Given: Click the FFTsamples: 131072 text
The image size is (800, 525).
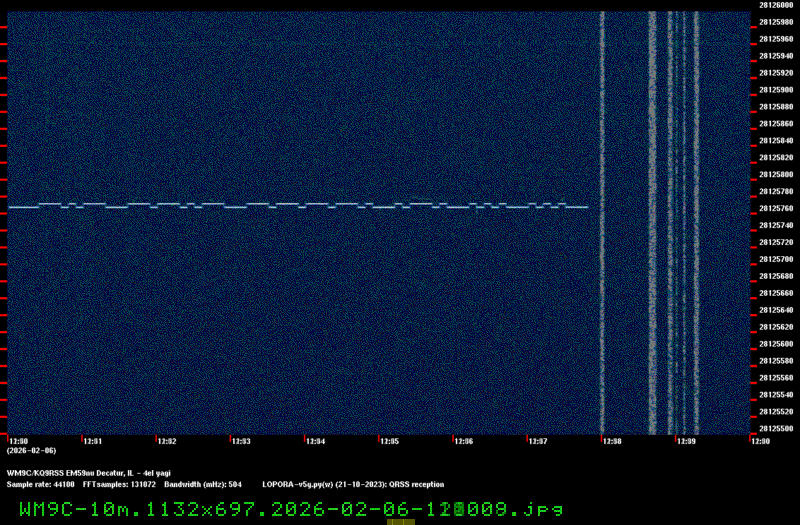Looking at the screenshot, I should tap(119, 484).
